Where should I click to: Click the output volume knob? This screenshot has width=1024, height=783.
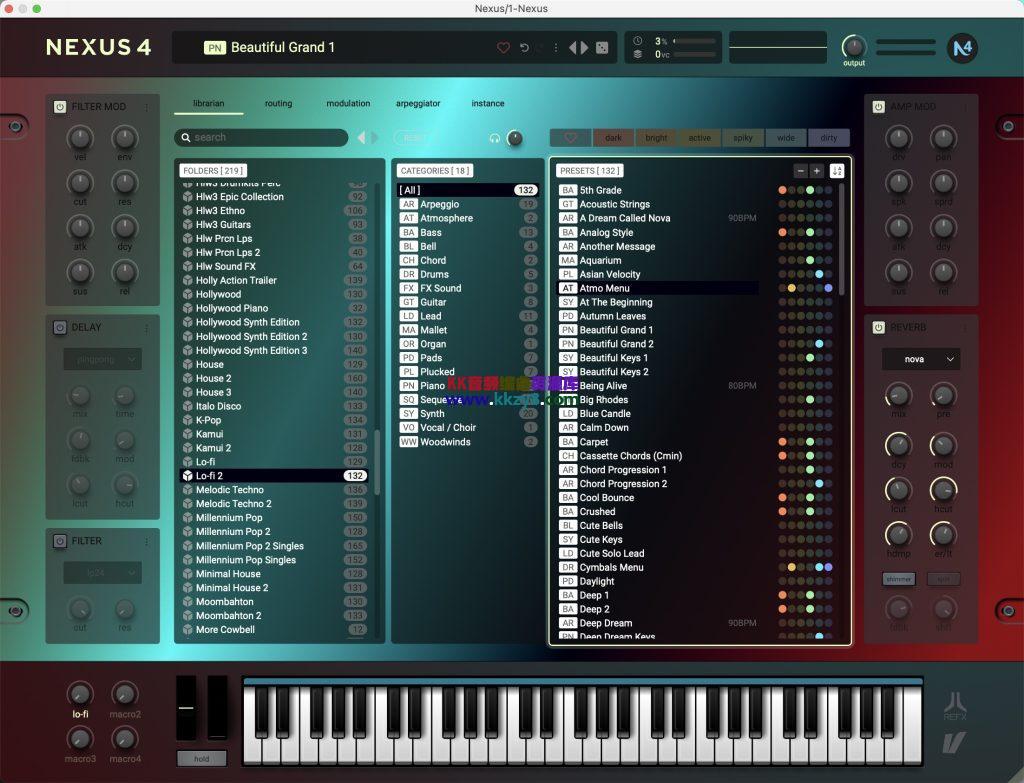(853, 46)
